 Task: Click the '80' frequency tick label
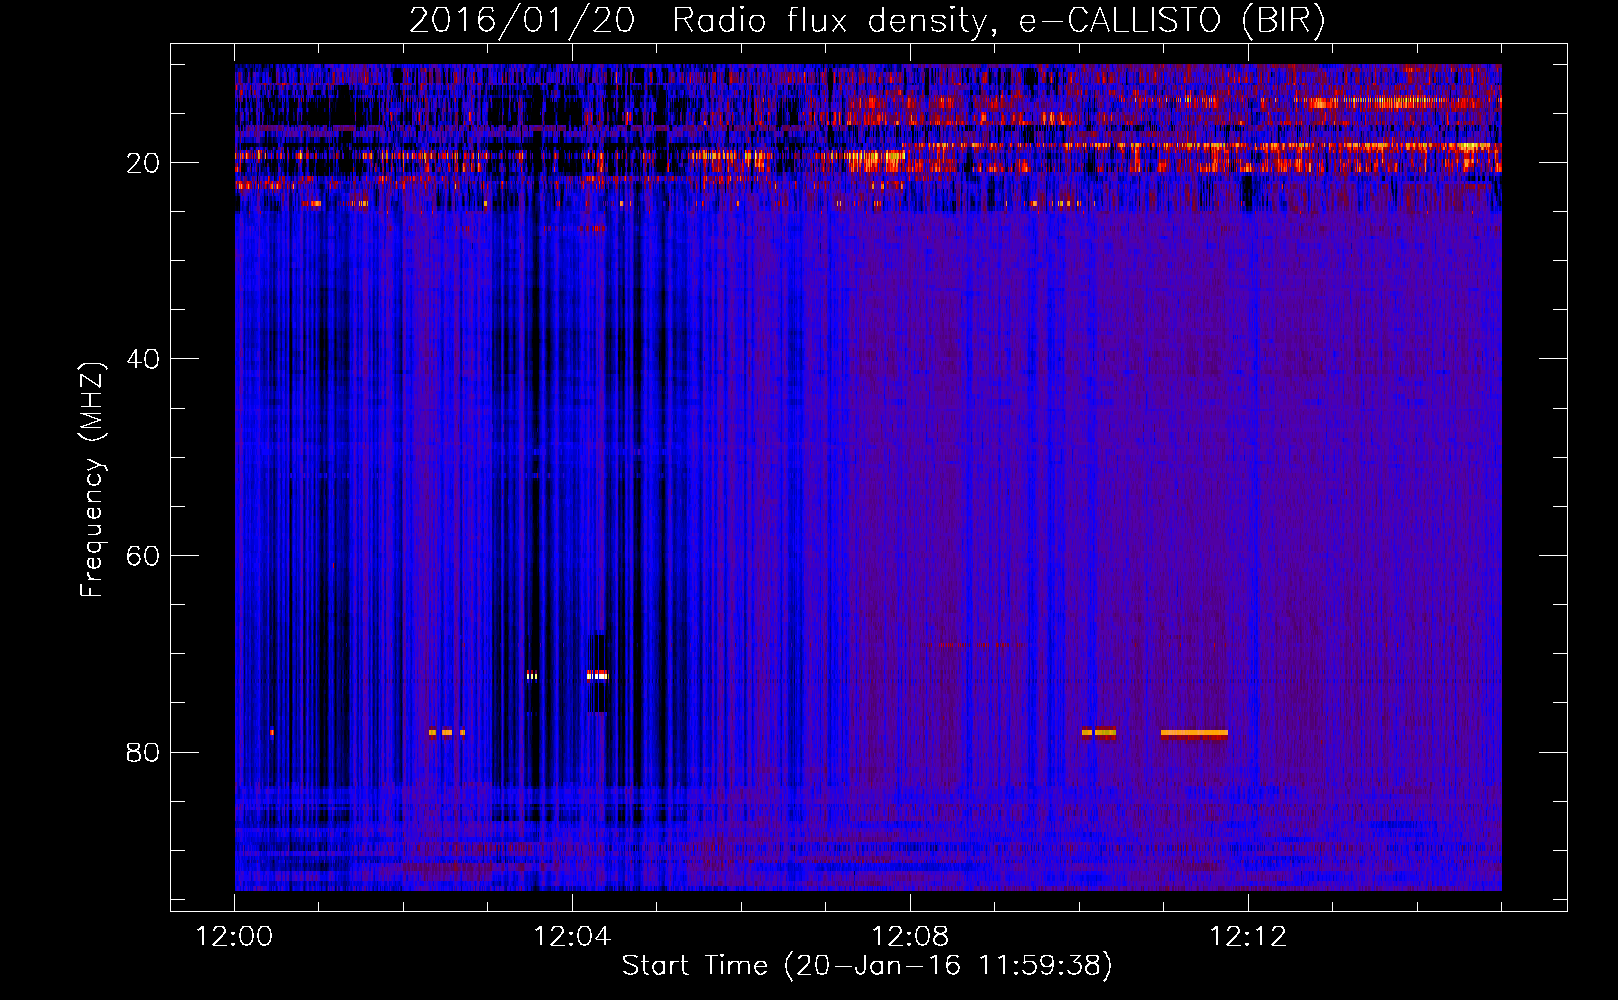(143, 752)
